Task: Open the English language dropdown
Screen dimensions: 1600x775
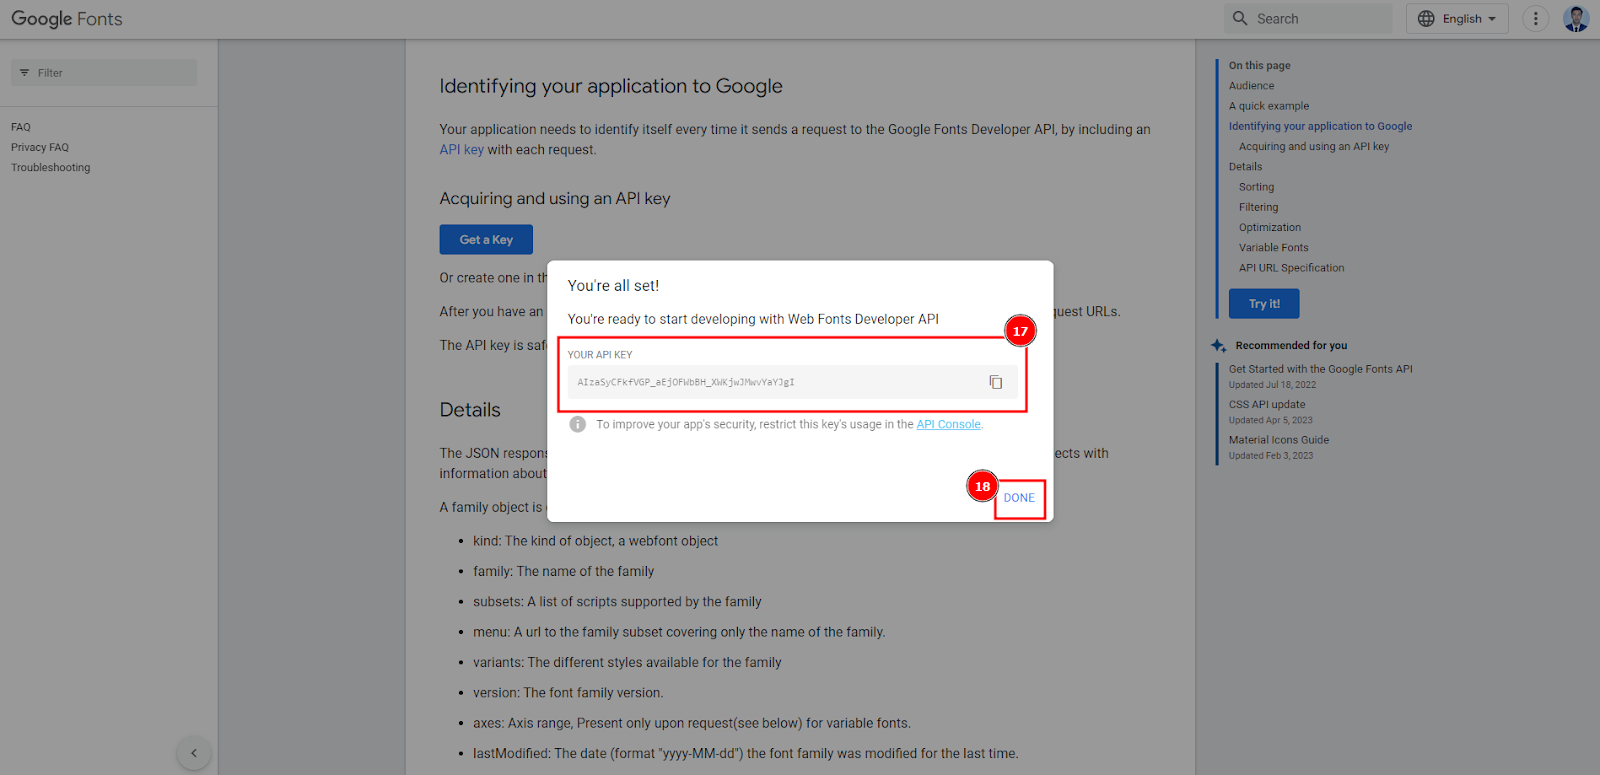Action: pyautogui.click(x=1457, y=18)
